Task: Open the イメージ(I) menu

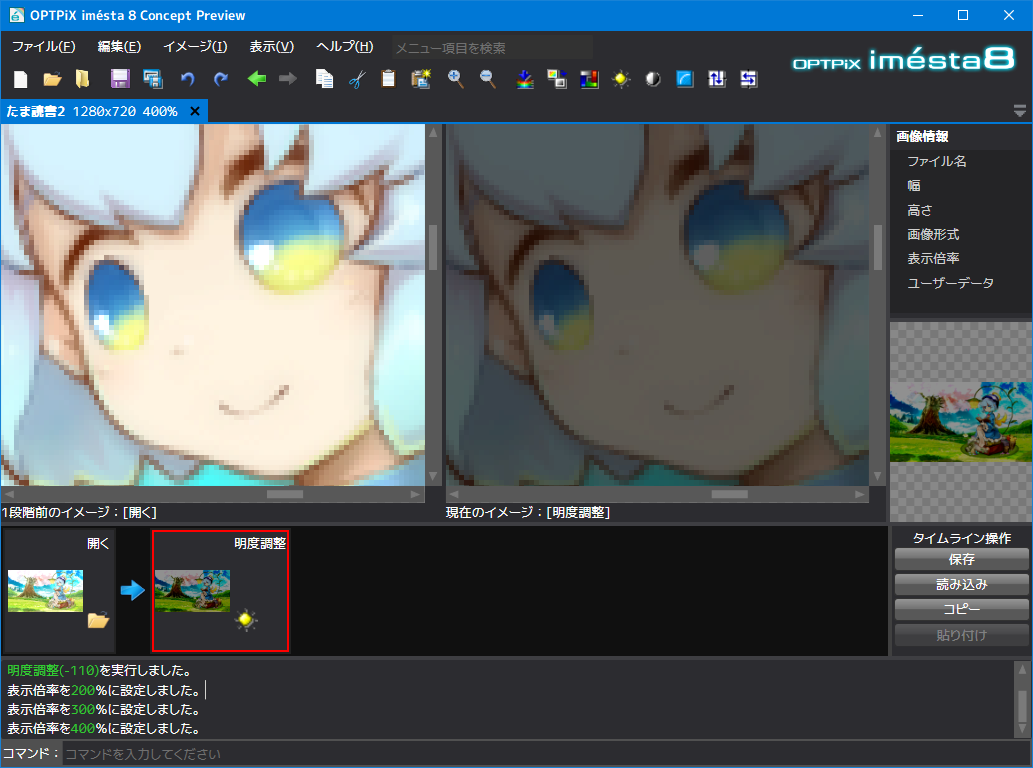Action: coord(196,47)
